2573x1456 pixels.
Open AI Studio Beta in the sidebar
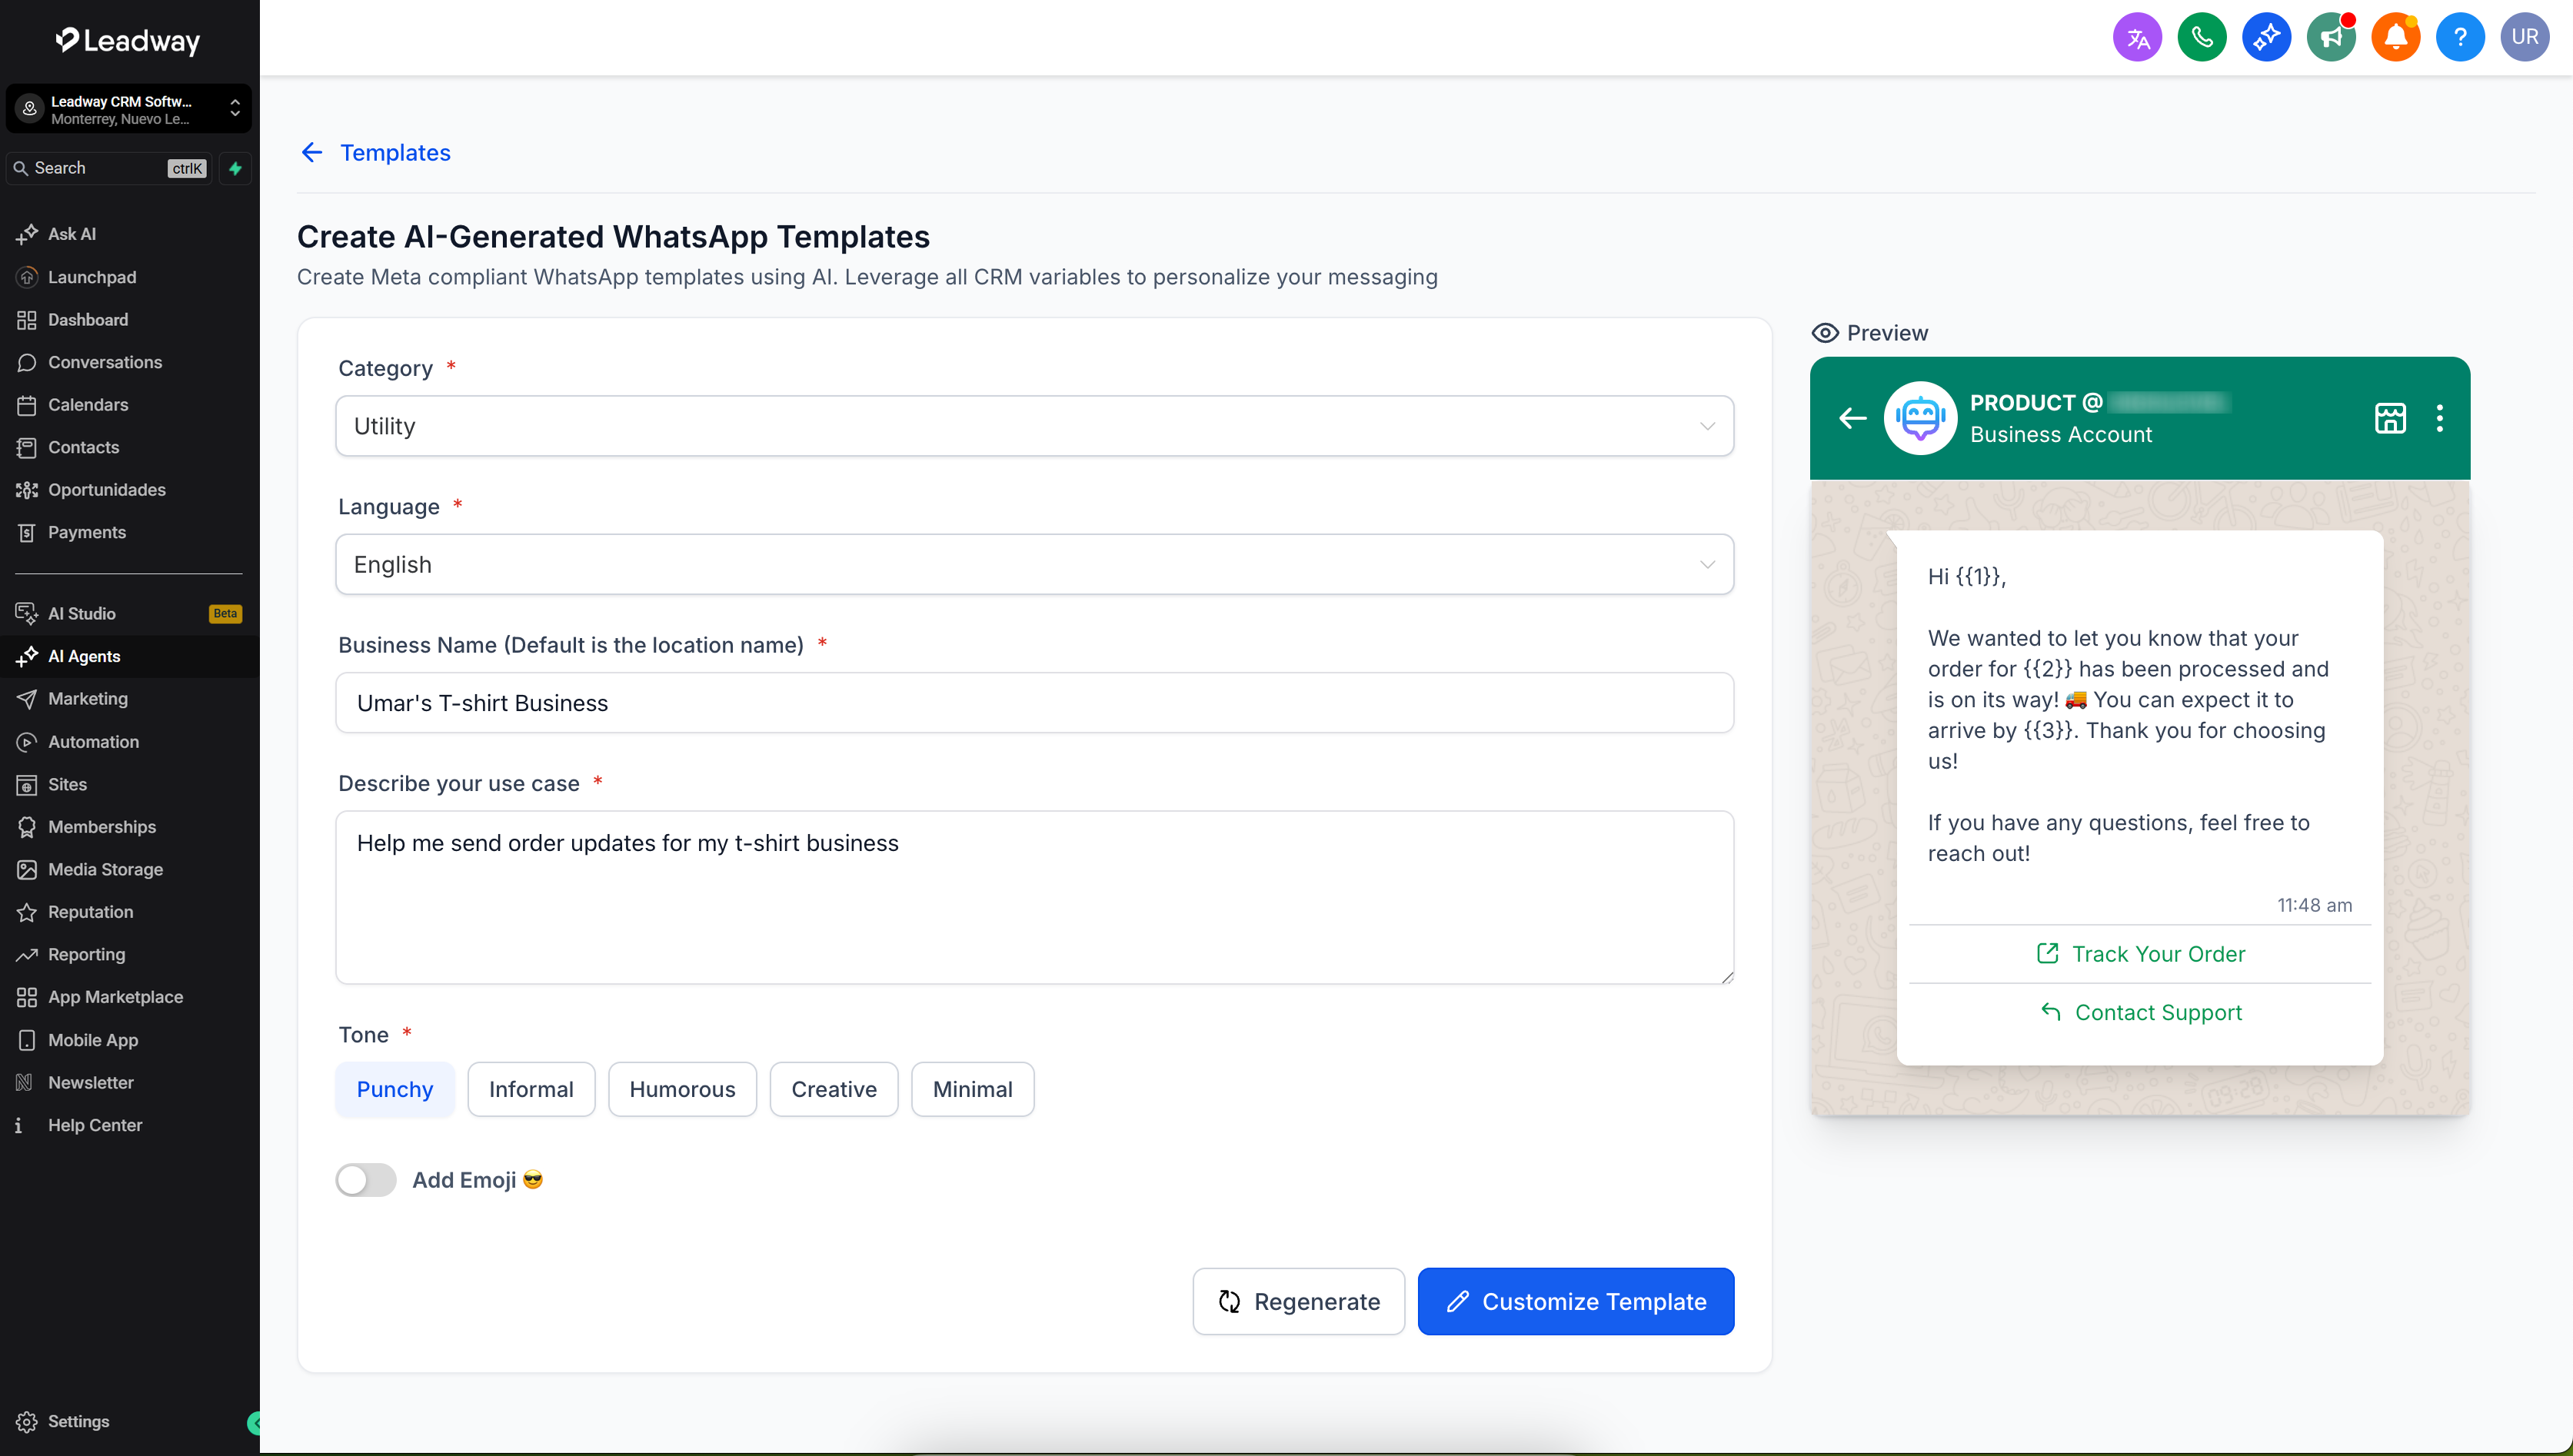point(129,613)
